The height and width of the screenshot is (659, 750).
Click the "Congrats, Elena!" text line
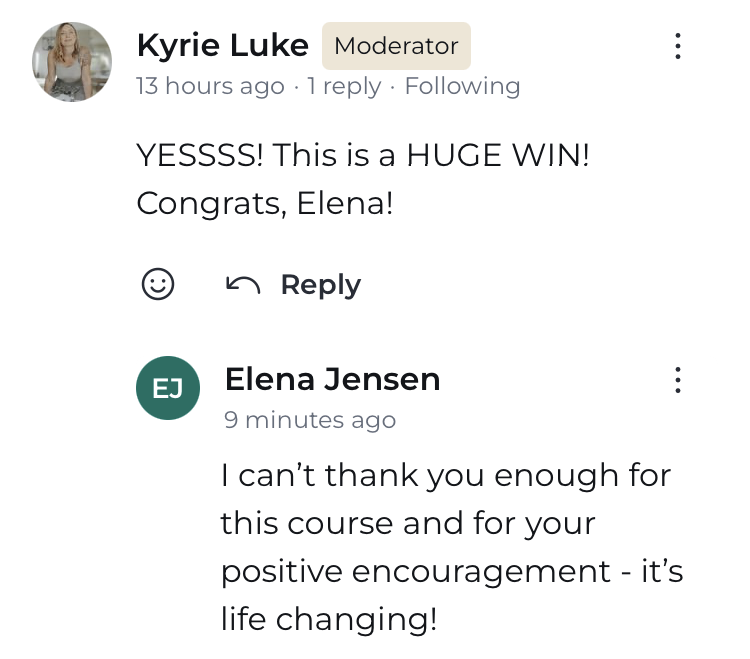[x=264, y=203]
